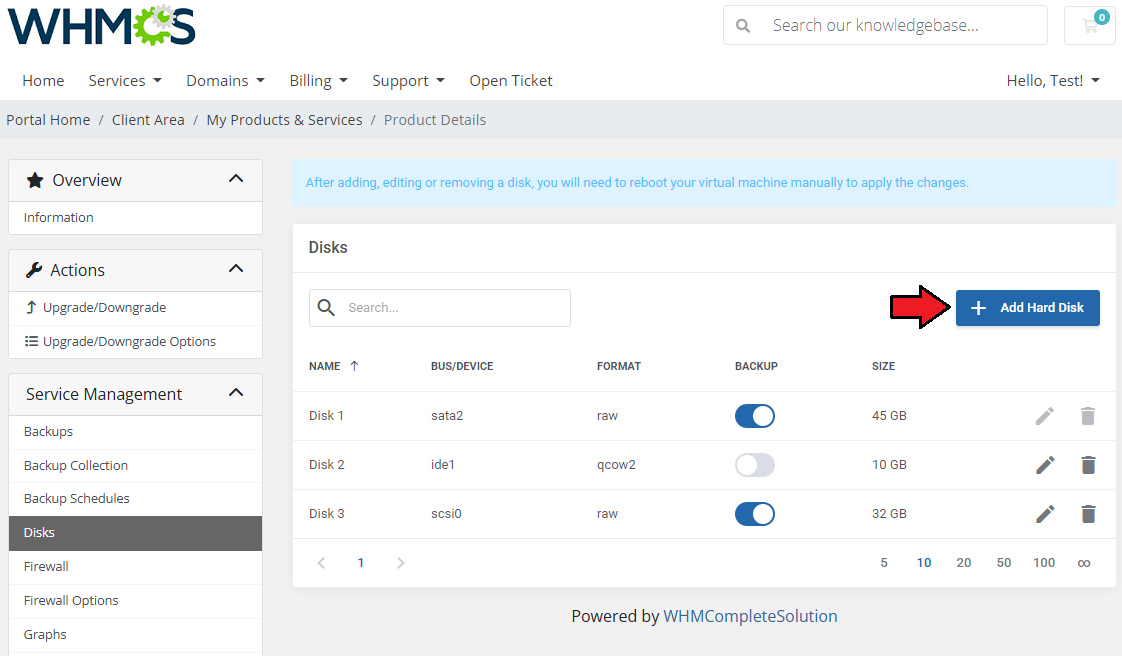Open Graphs in sidebar
Screen dimensions: 1122x656
[x=135, y=635]
